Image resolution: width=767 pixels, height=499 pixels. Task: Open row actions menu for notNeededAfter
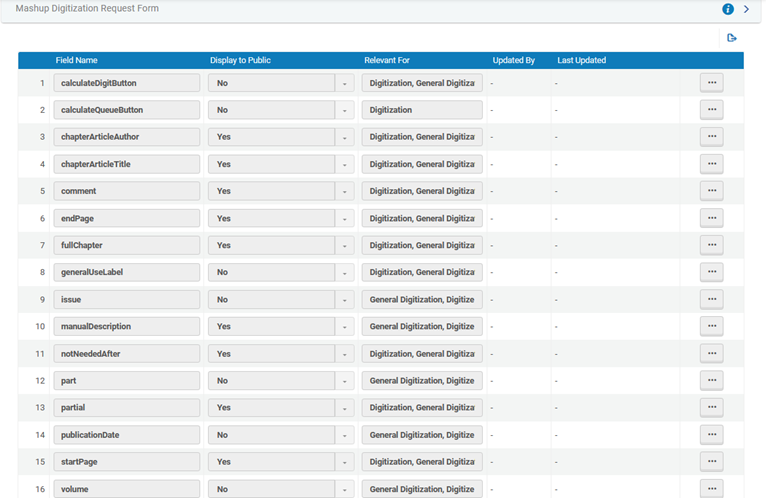(x=712, y=354)
